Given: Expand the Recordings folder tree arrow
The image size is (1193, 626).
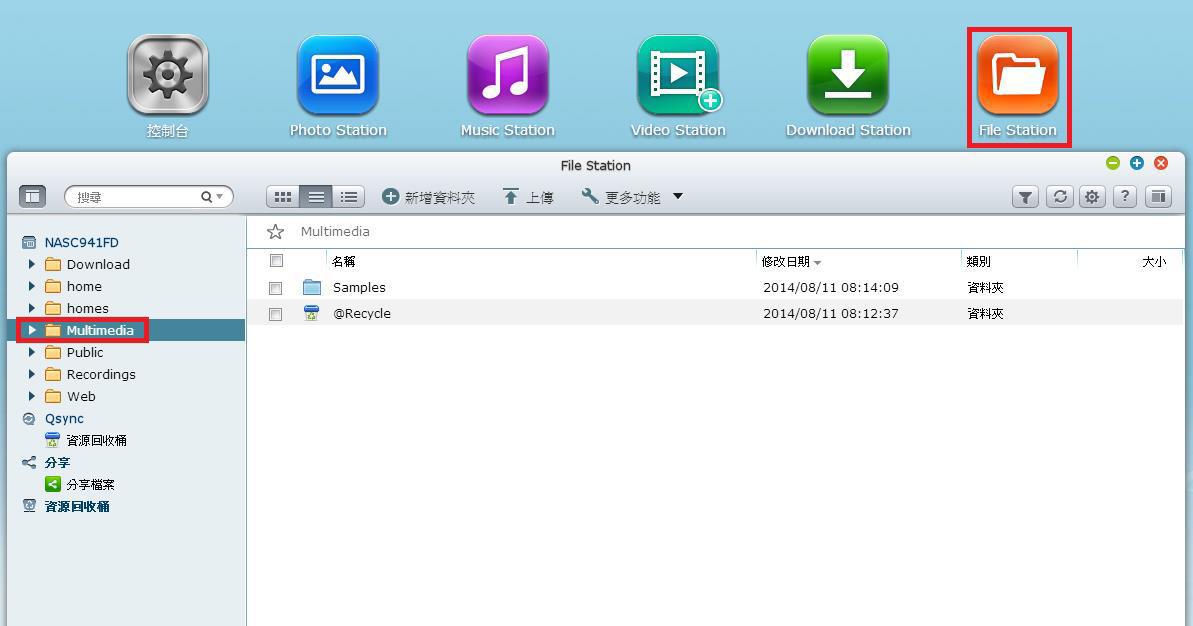Looking at the screenshot, I should point(31,374).
